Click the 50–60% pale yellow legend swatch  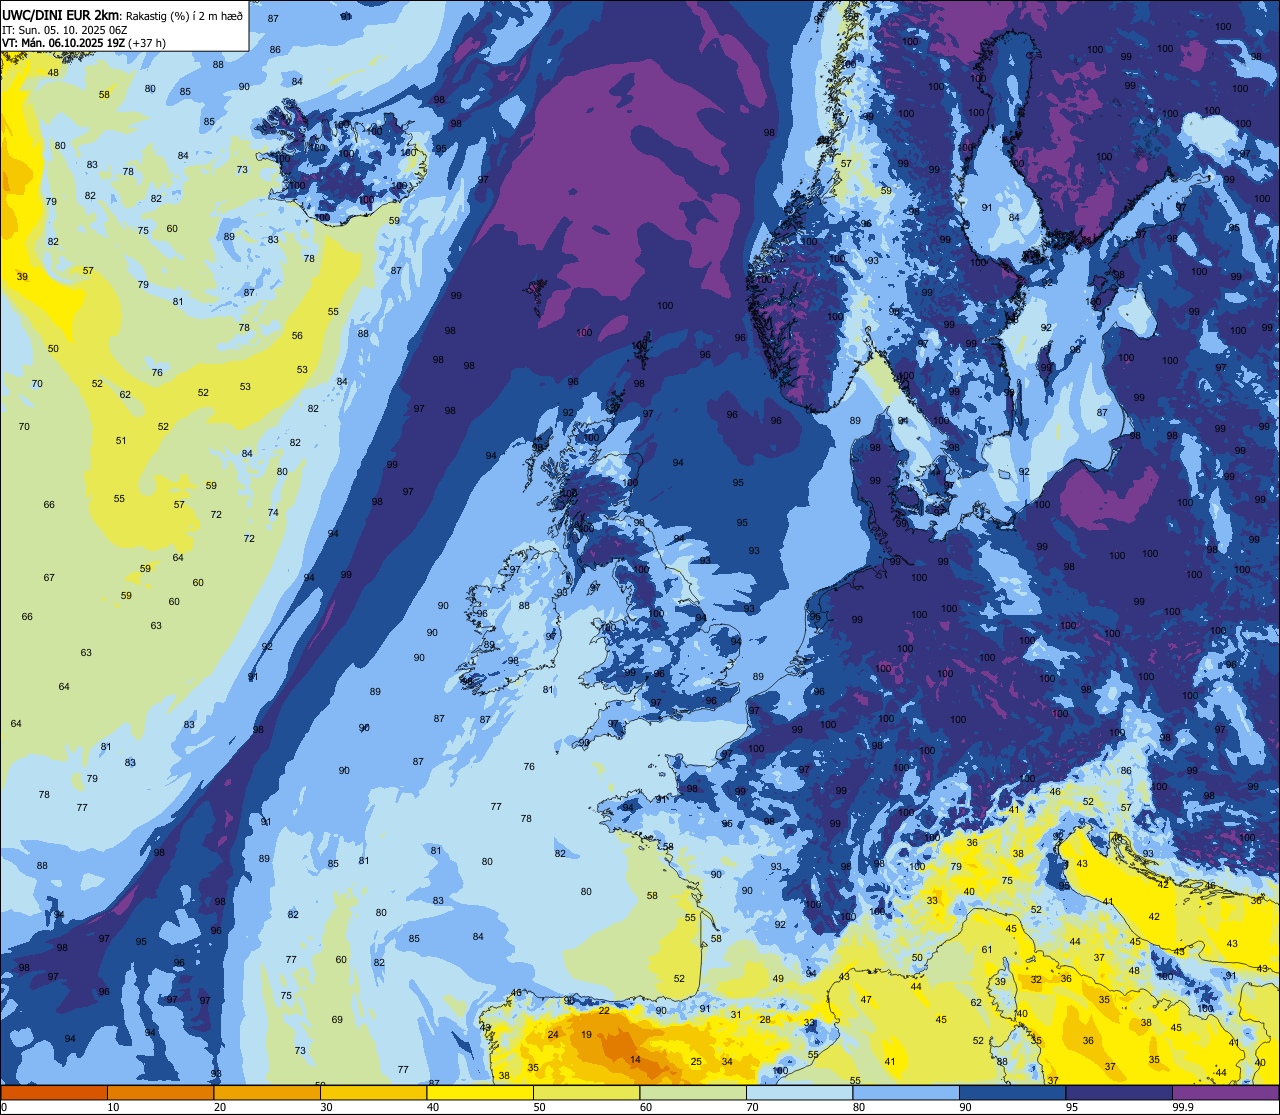point(586,1092)
